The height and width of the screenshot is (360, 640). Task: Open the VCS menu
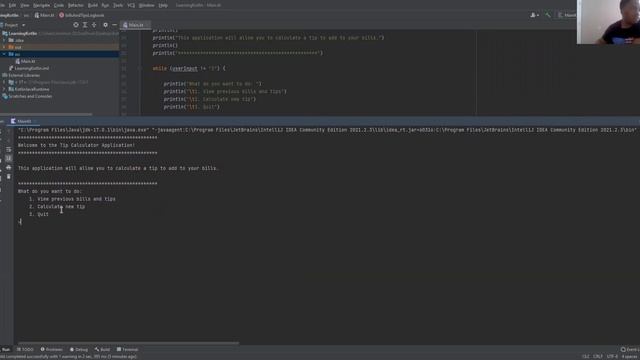pos(131,5)
